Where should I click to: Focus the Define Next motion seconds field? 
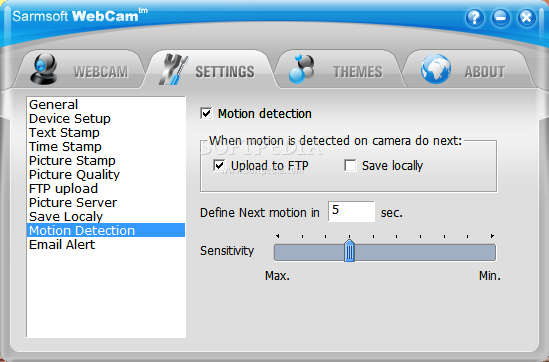pyautogui.click(x=351, y=211)
